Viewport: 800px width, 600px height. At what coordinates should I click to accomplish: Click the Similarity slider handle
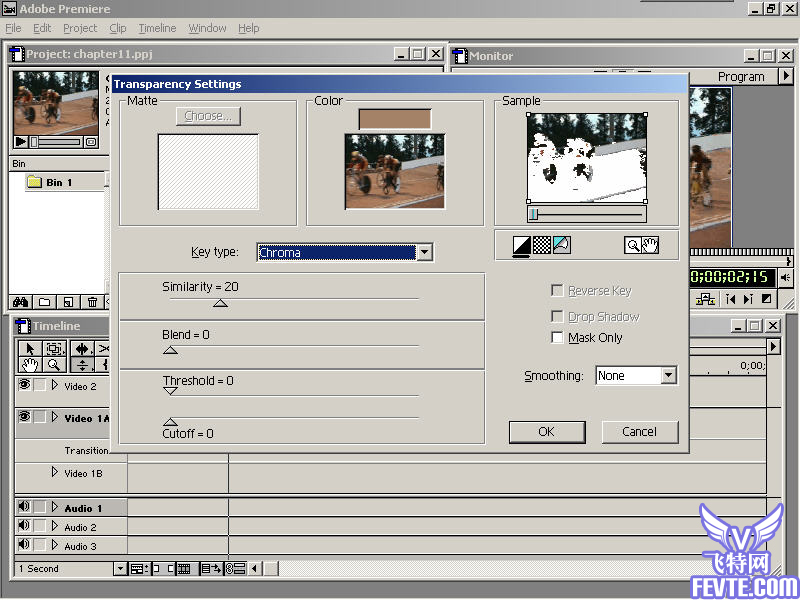pos(220,303)
